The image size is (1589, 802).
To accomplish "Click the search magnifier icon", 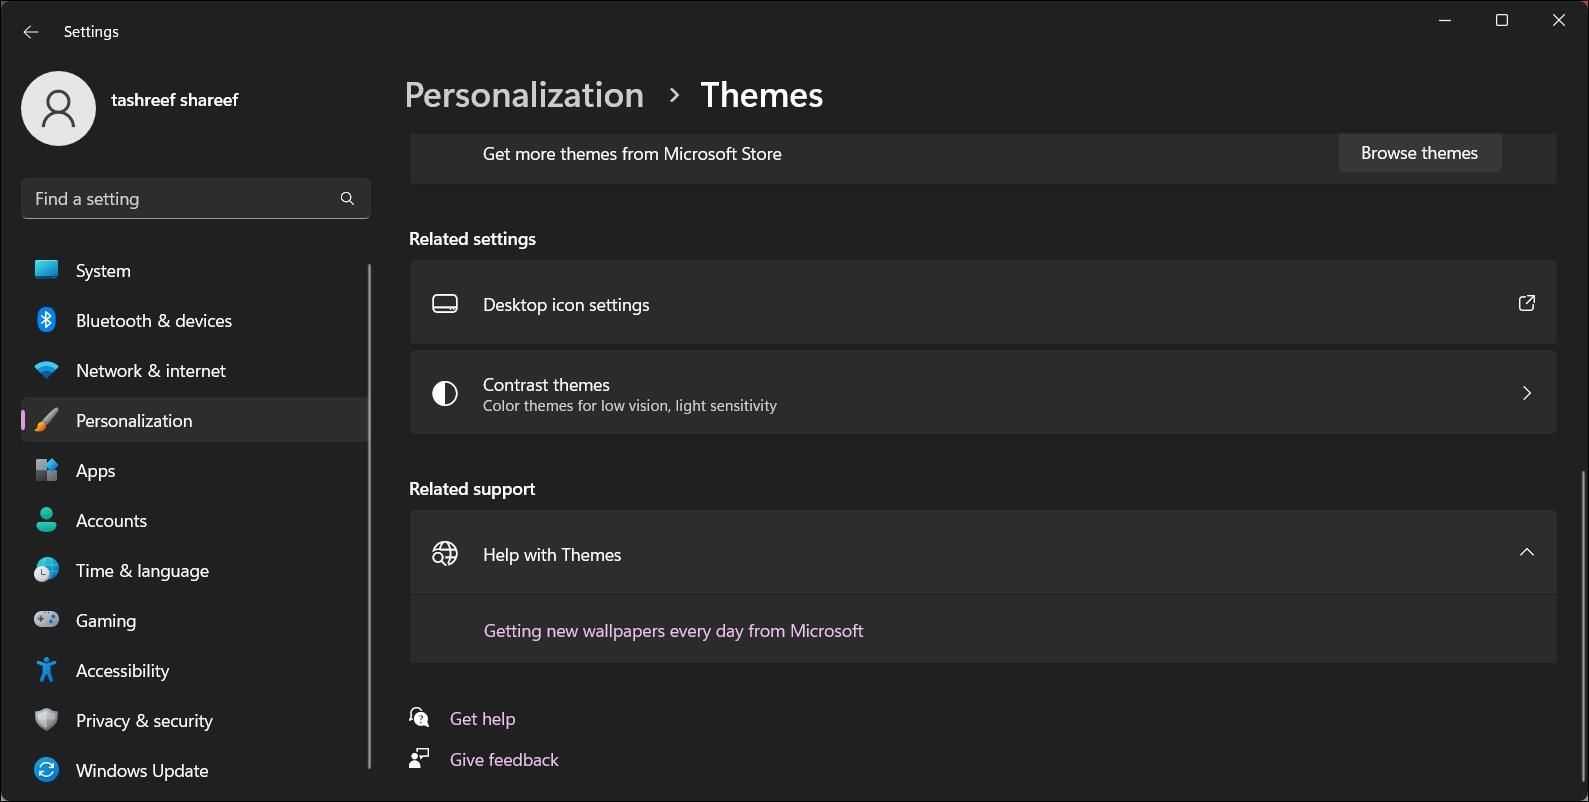I will 347,199.
